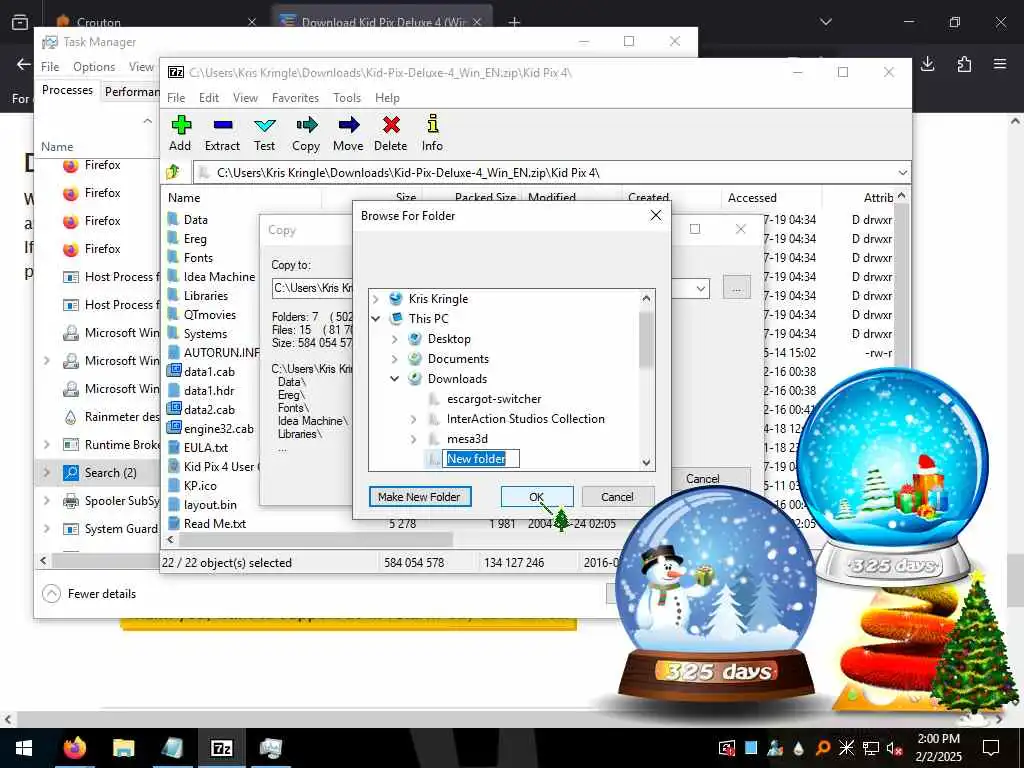The height and width of the screenshot is (768, 1024).
Task: Open the 7-Zip File menu
Action: tap(176, 98)
